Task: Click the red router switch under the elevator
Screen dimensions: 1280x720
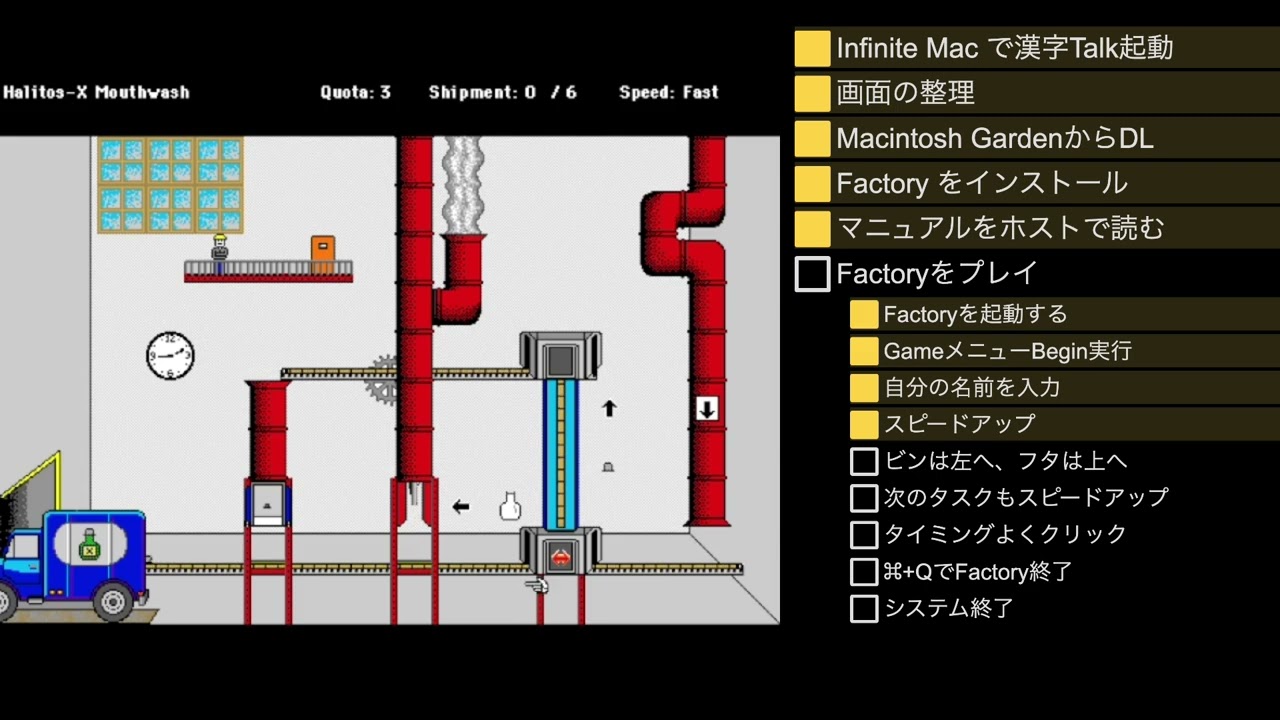Action: (x=561, y=558)
